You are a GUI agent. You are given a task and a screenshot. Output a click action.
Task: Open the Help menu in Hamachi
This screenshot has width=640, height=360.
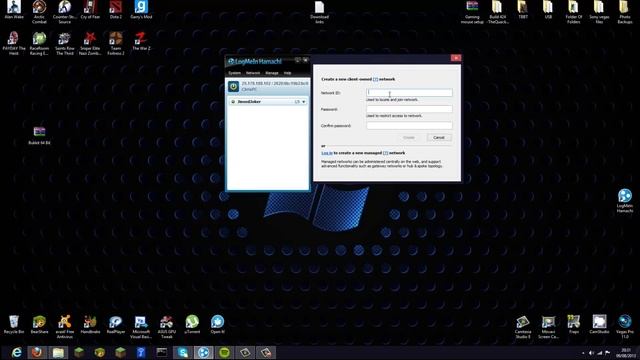coord(287,73)
